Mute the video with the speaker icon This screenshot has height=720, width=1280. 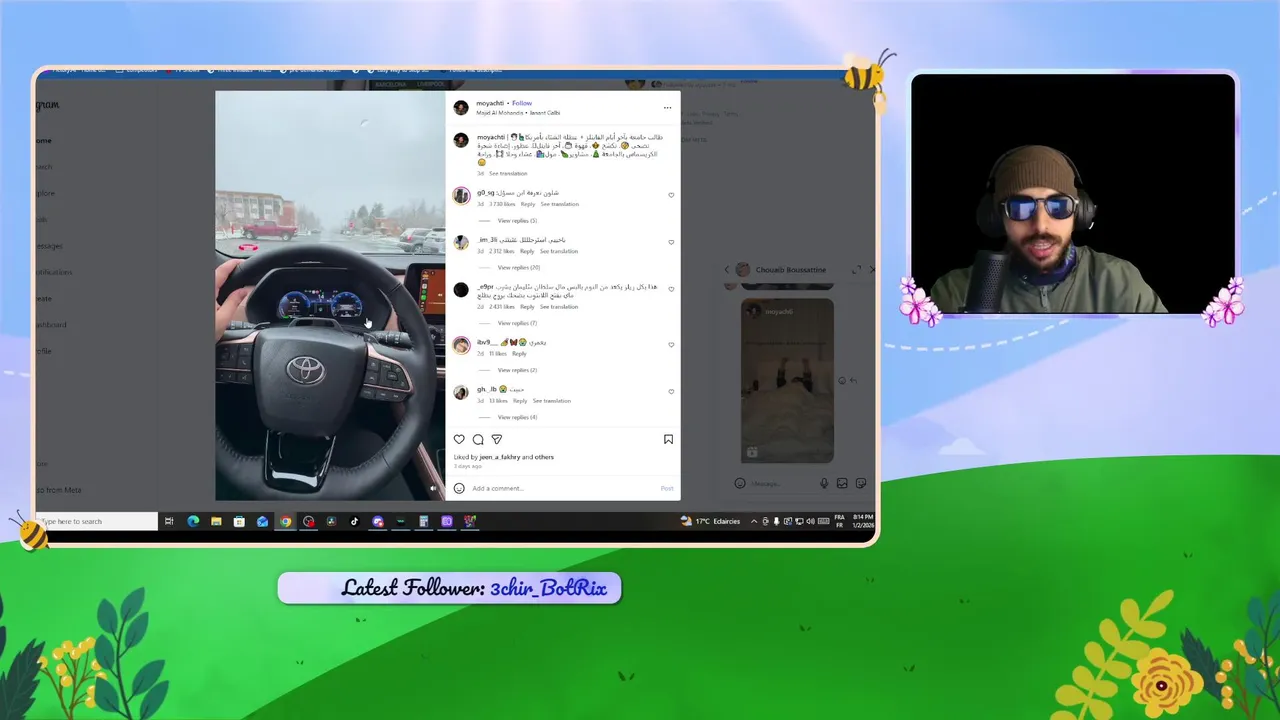(433, 488)
